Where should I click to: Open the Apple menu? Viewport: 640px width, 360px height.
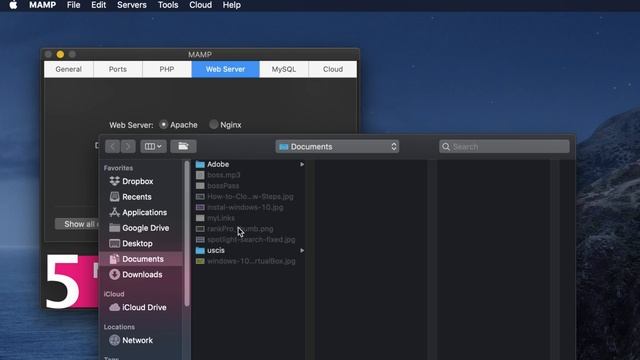click(x=13, y=5)
